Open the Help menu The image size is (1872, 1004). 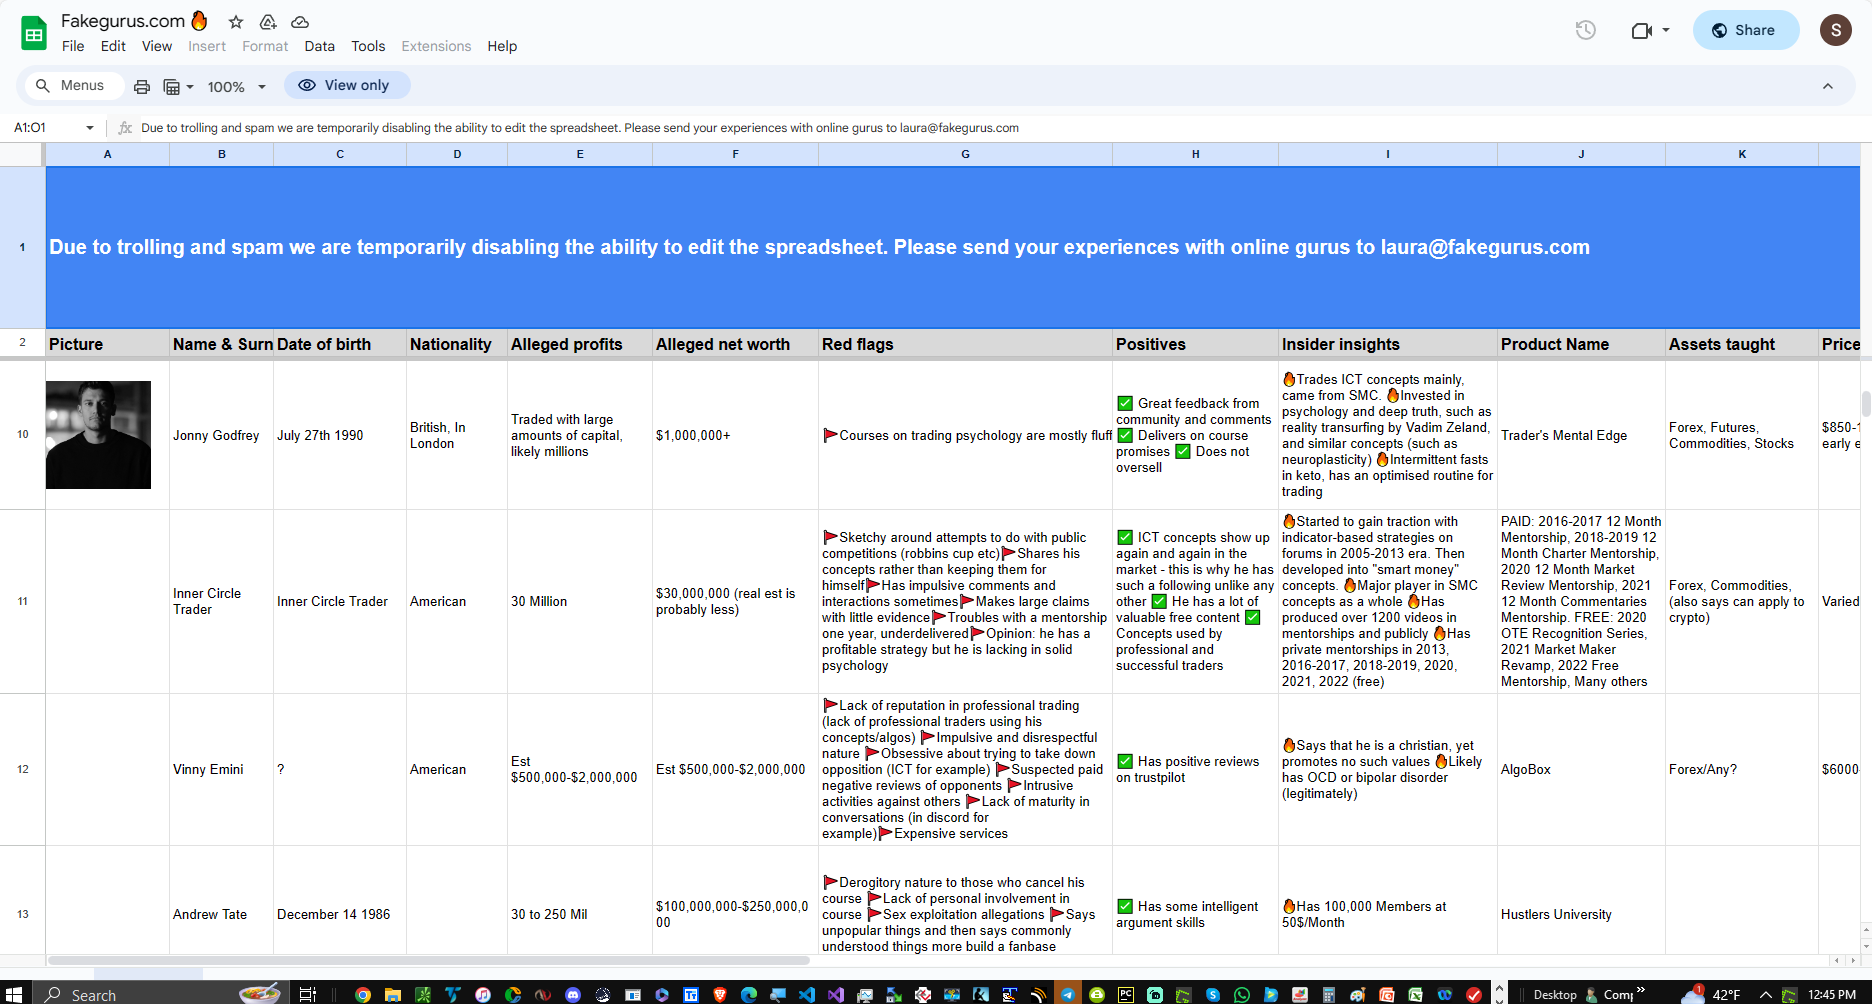(502, 46)
